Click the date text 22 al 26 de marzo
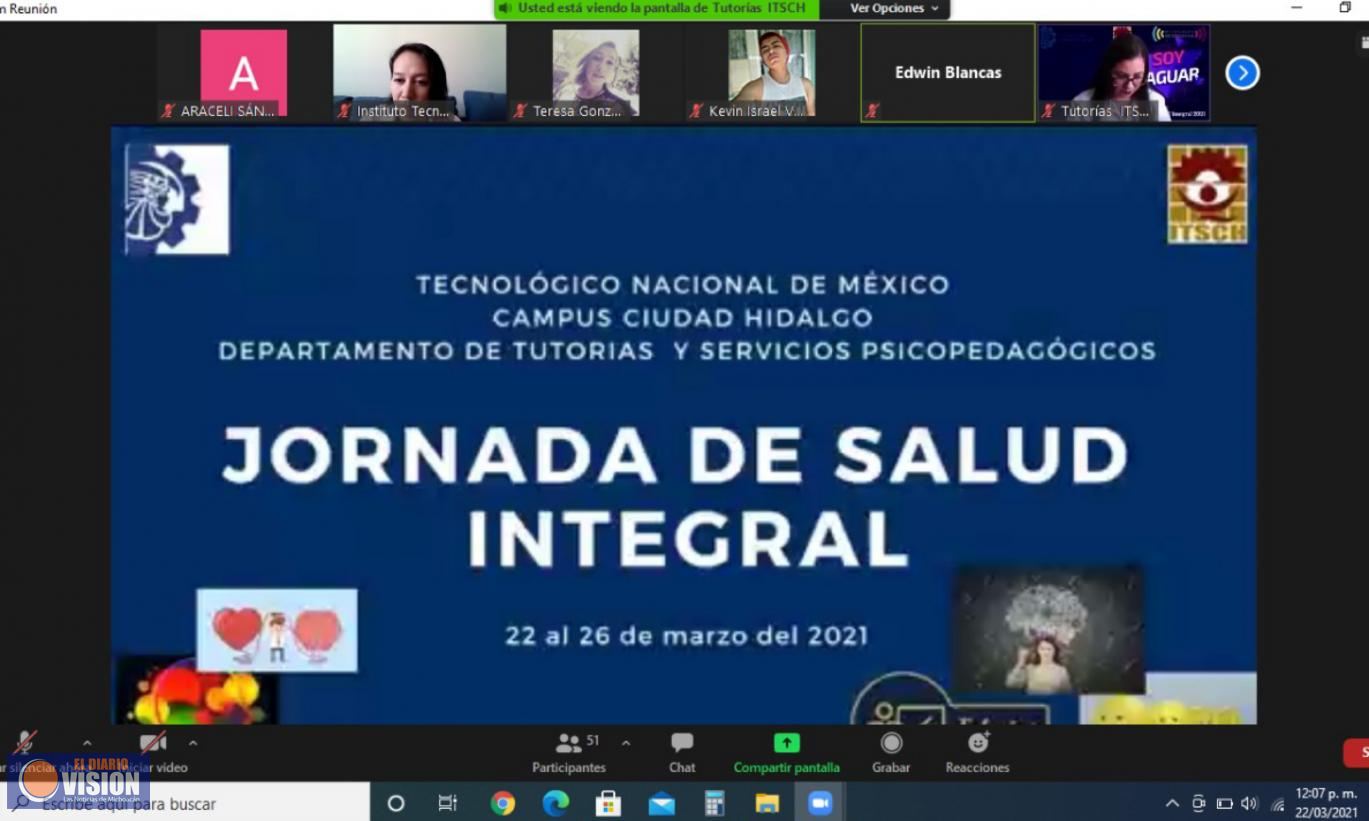1369x821 pixels. [686, 635]
